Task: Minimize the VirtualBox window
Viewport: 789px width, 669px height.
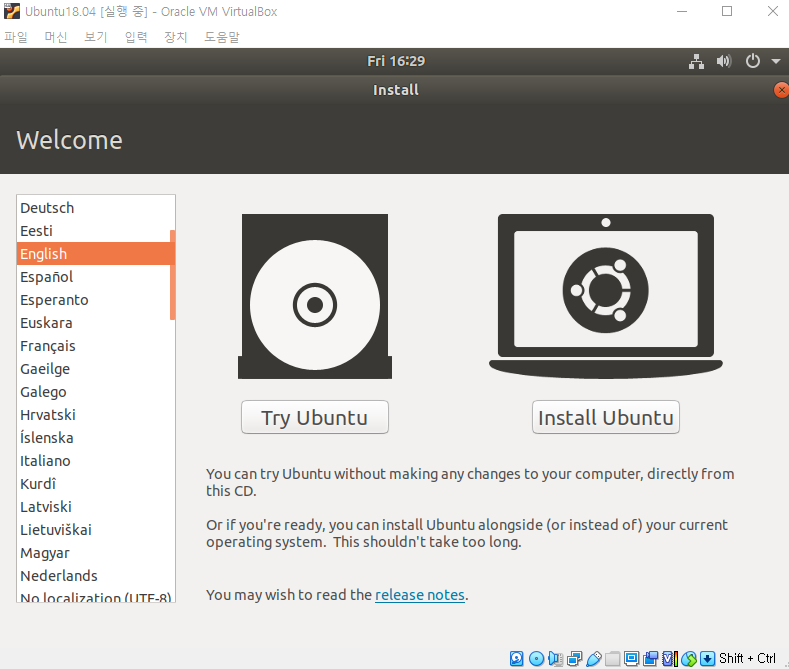Action: coord(682,11)
